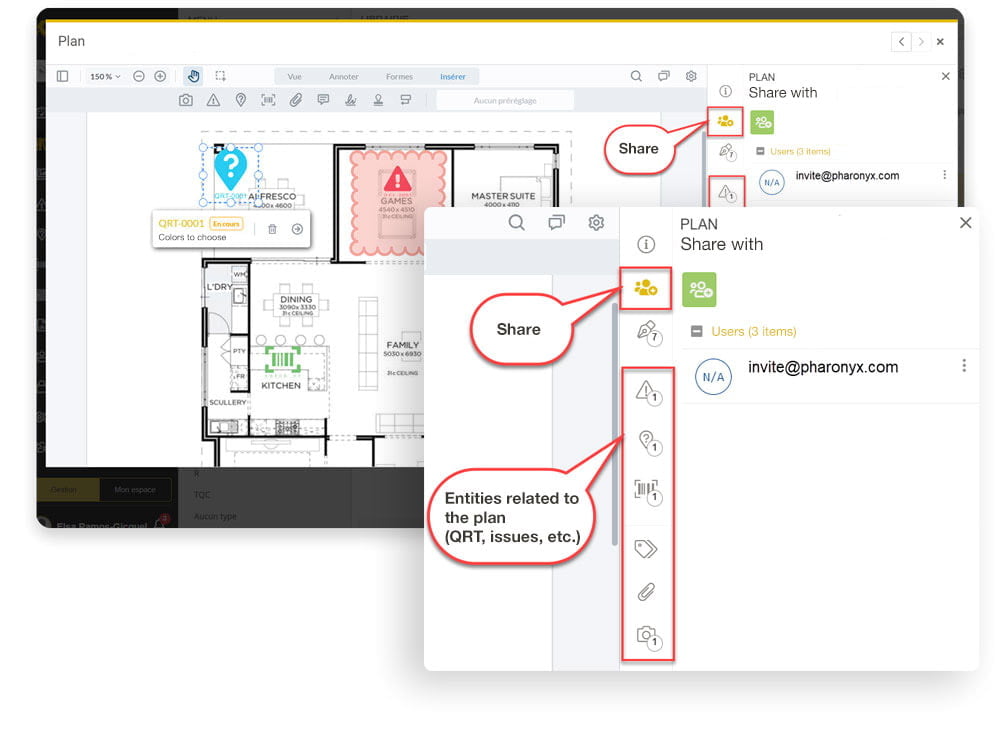Screen dimensions: 1000x736
Task: Select the green barcode marker in the Kitchen
Action: (283, 360)
